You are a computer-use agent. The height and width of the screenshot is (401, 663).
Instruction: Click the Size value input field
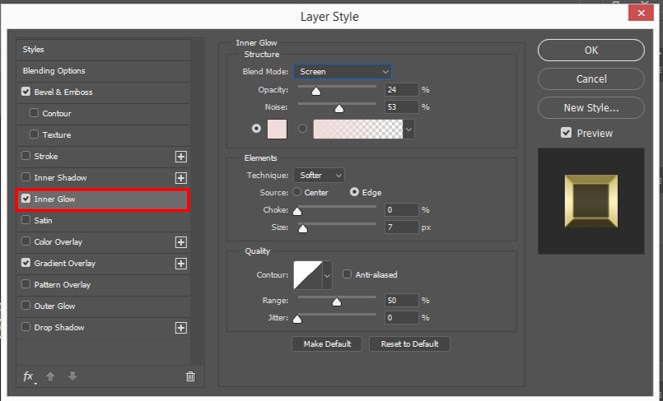[x=400, y=228]
